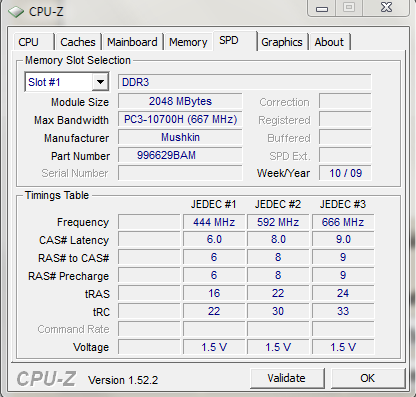The width and height of the screenshot is (416, 397).
Task: Close the CPU-Z window
Action: [386, 8]
